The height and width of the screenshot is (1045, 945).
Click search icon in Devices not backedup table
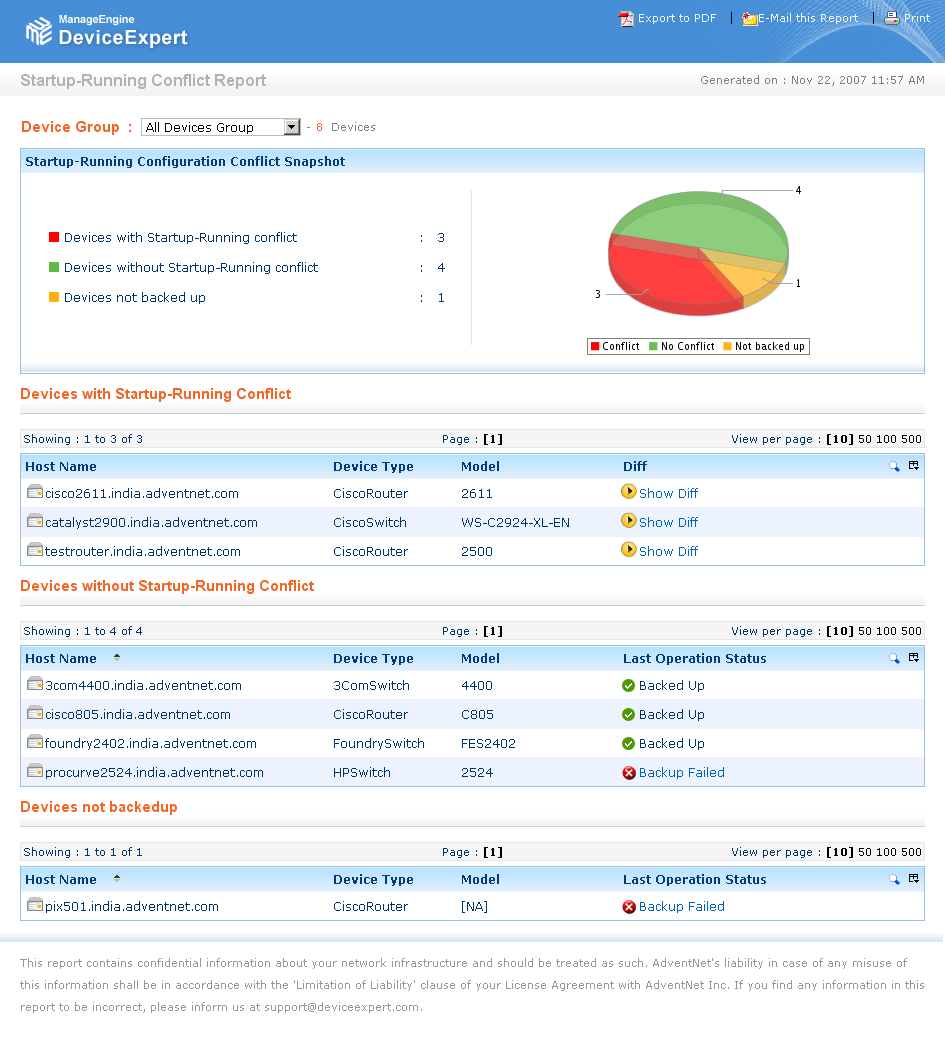click(894, 879)
